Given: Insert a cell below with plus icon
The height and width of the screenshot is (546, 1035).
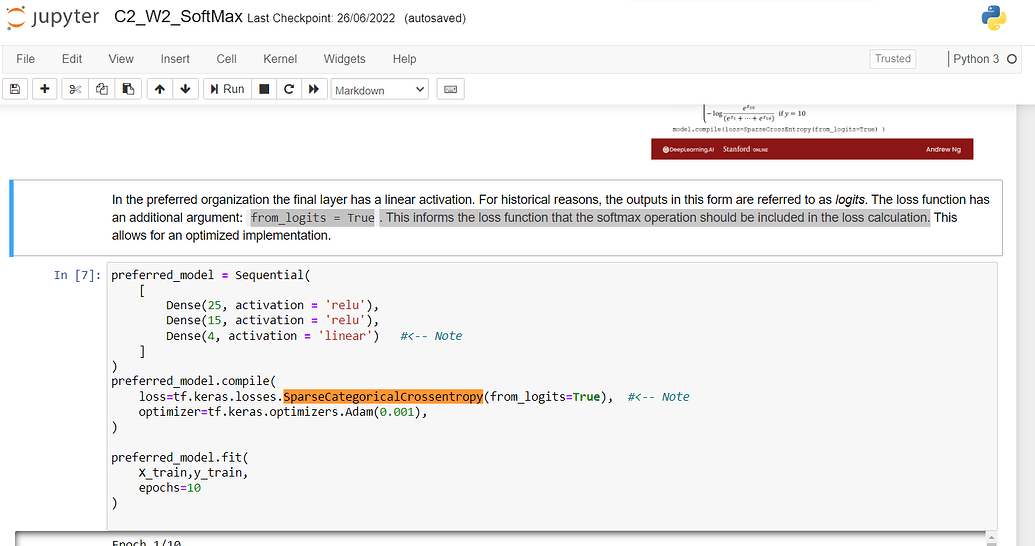Looking at the screenshot, I should point(45,89).
